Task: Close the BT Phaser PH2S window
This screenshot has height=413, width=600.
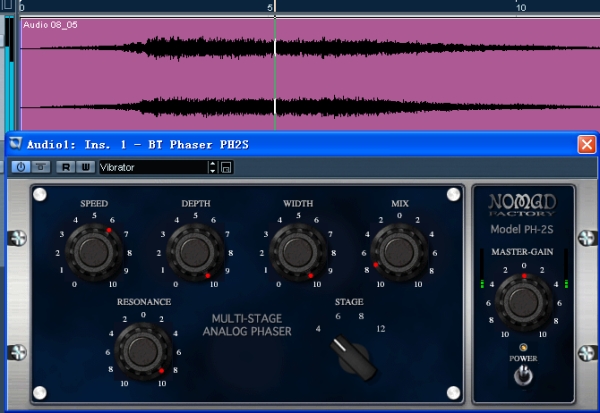Action: pyautogui.click(x=586, y=145)
